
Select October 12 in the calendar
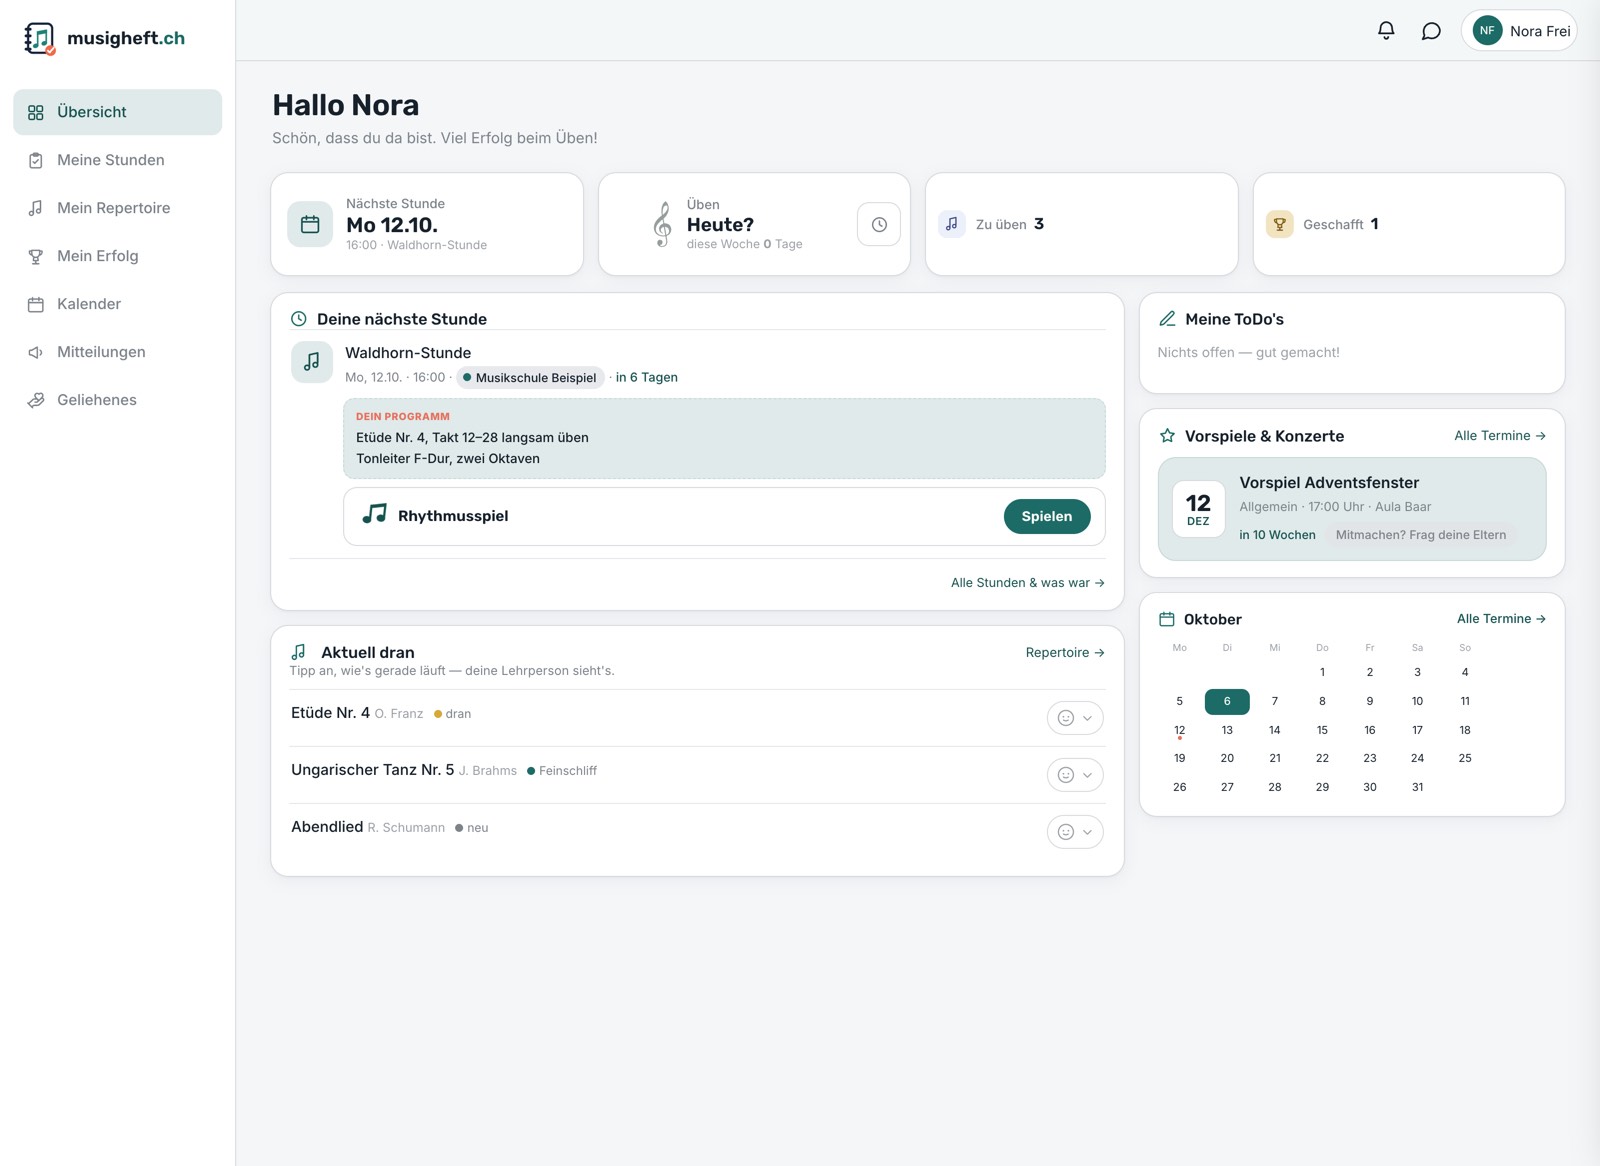1180,730
